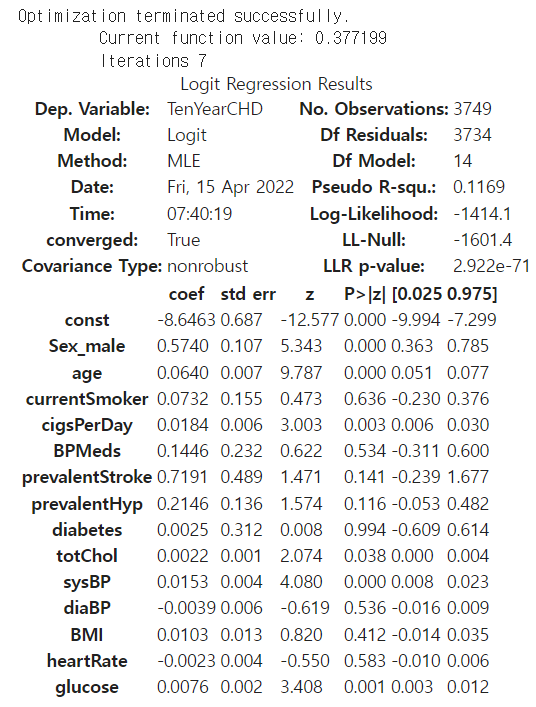The width and height of the screenshot is (536, 707).
Task: Click prevalentStroke upper bound 1.677
Action: [x=468, y=477]
